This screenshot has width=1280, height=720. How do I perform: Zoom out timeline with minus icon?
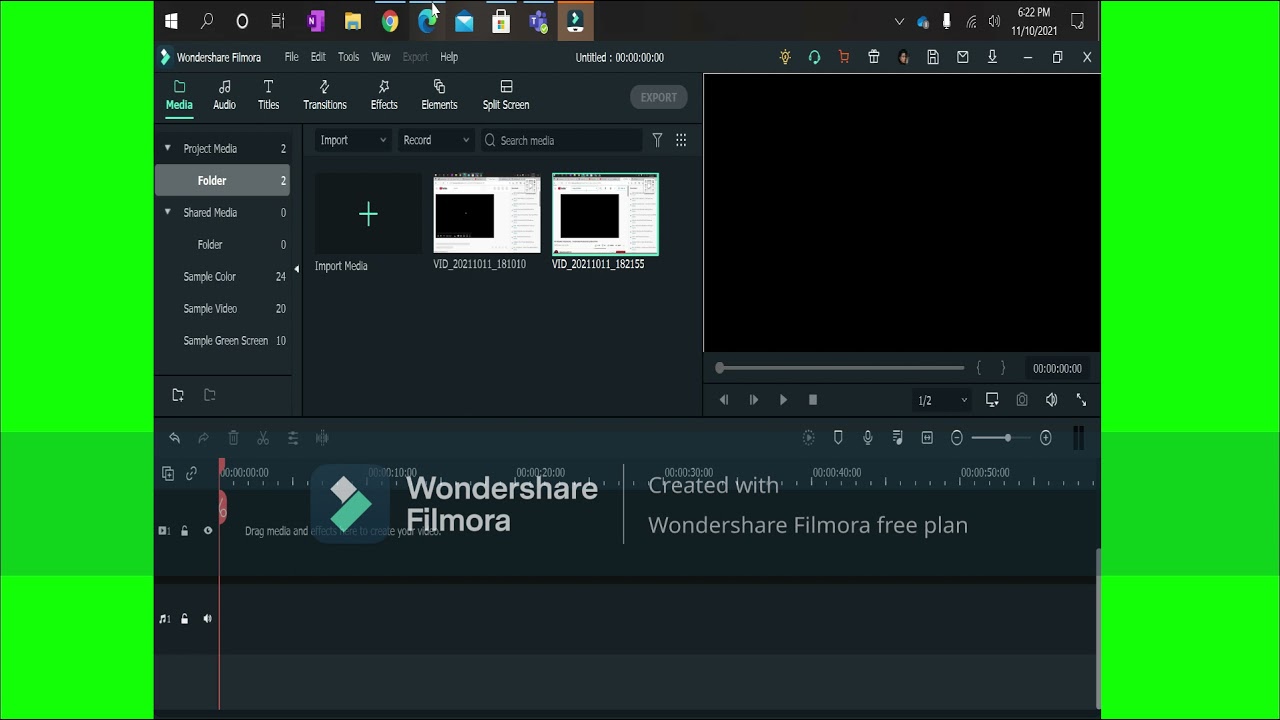pyautogui.click(x=957, y=438)
